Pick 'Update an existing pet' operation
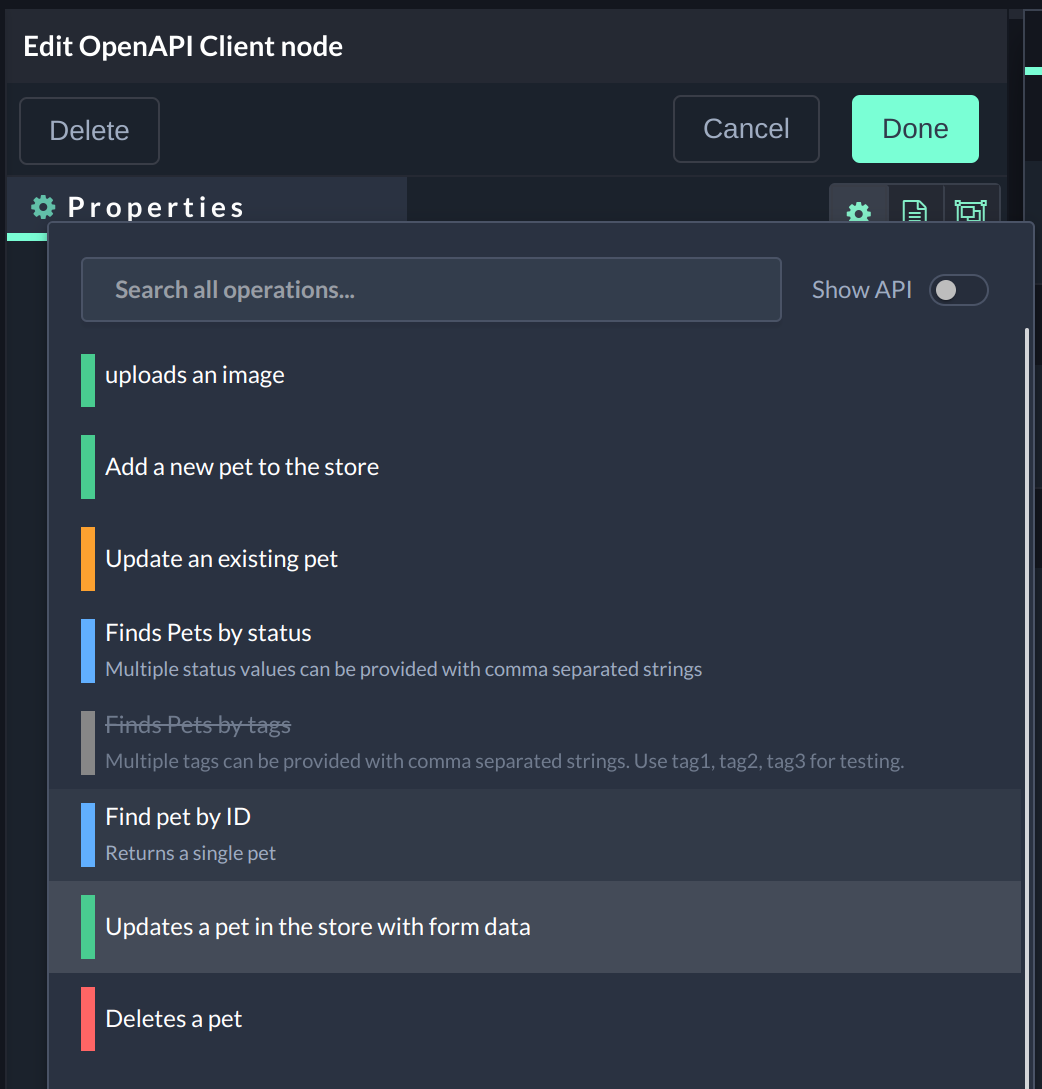This screenshot has width=1042, height=1089. point(222,559)
